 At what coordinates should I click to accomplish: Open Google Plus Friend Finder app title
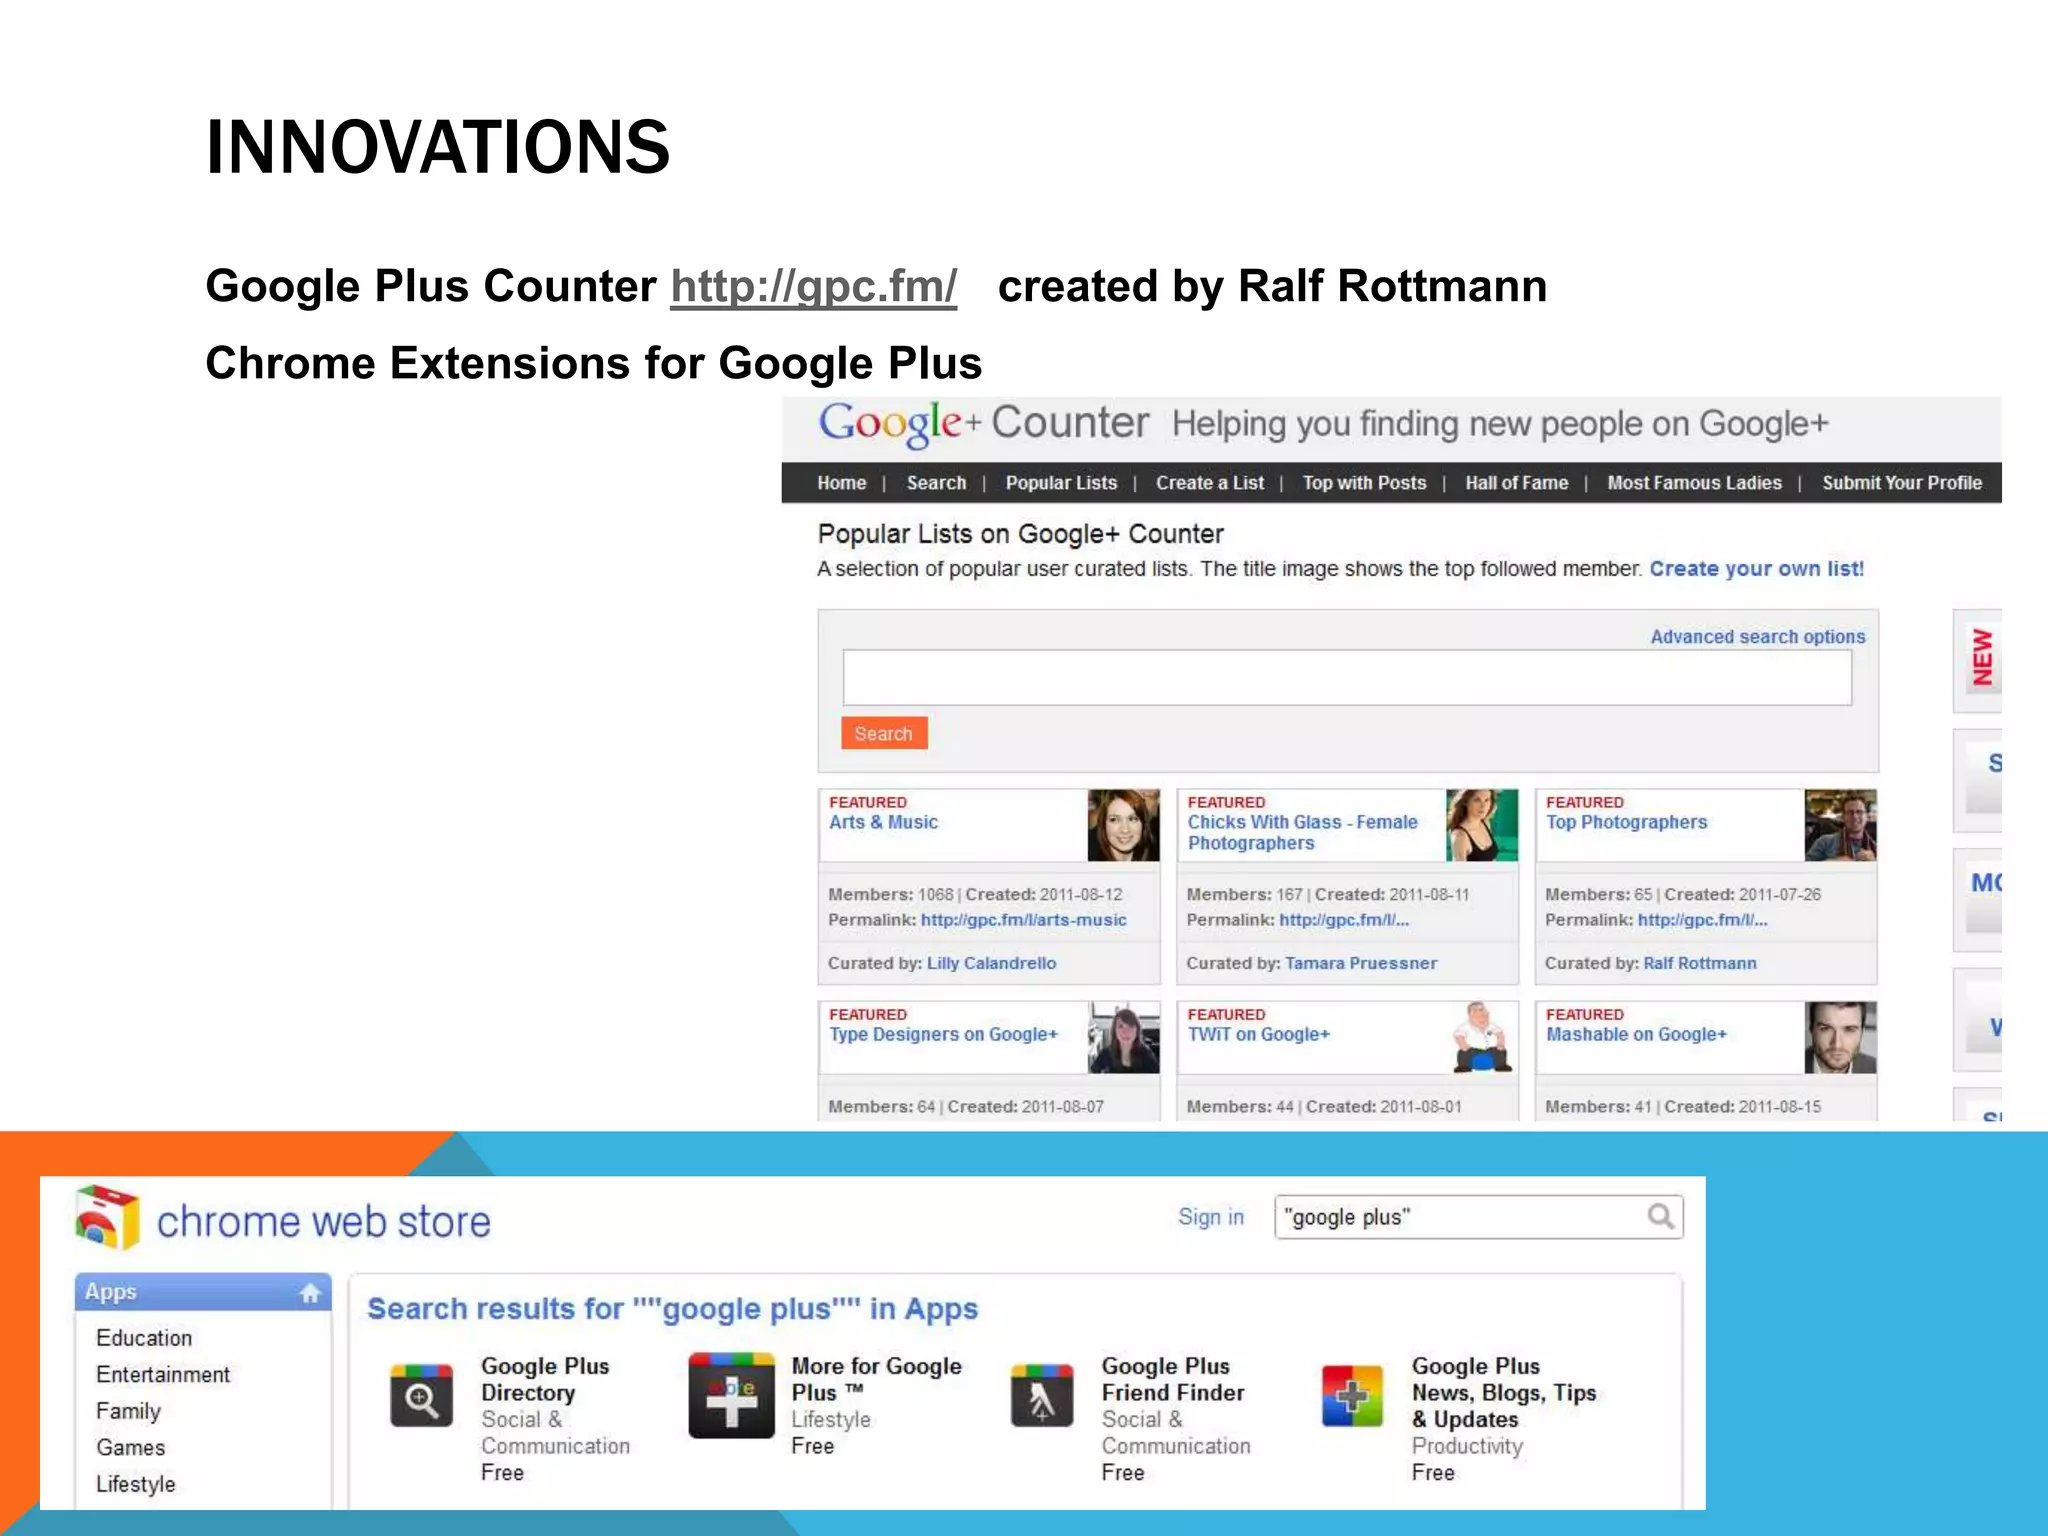1173,1379
